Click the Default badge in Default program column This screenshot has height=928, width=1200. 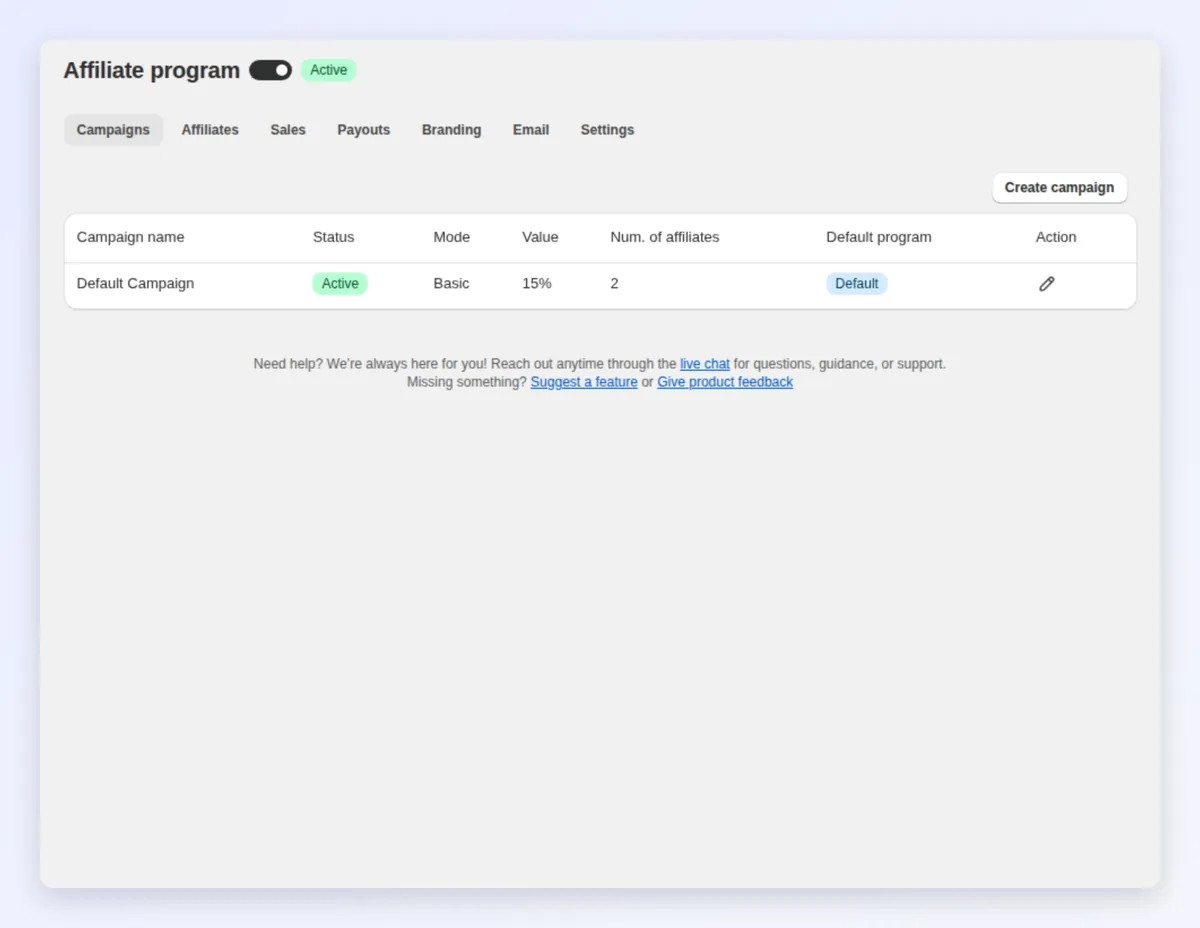(x=857, y=284)
